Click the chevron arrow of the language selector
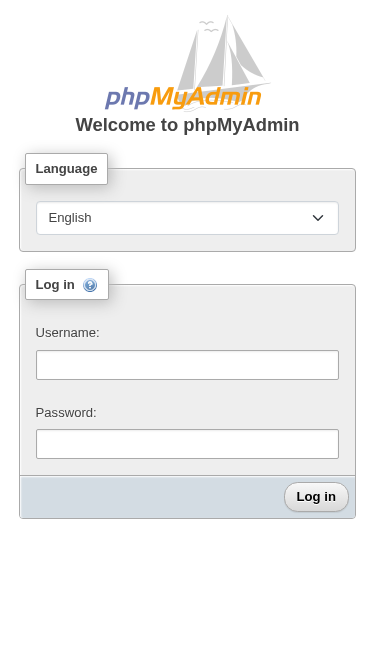The image size is (375, 667). (318, 218)
